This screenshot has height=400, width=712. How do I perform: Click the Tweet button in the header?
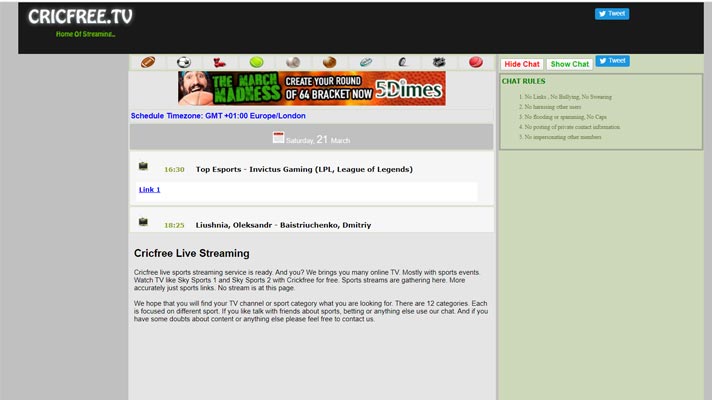pos(612,14)
